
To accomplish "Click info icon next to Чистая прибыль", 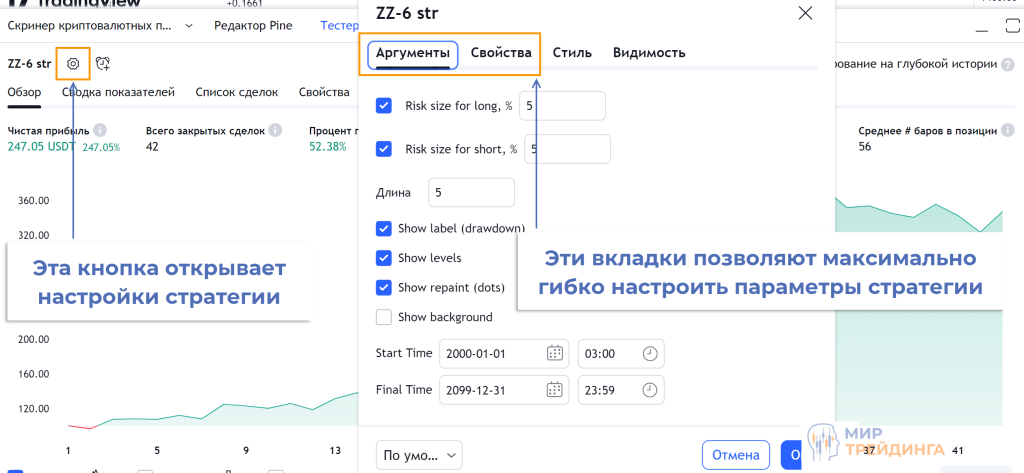I will tap(100, 131).
